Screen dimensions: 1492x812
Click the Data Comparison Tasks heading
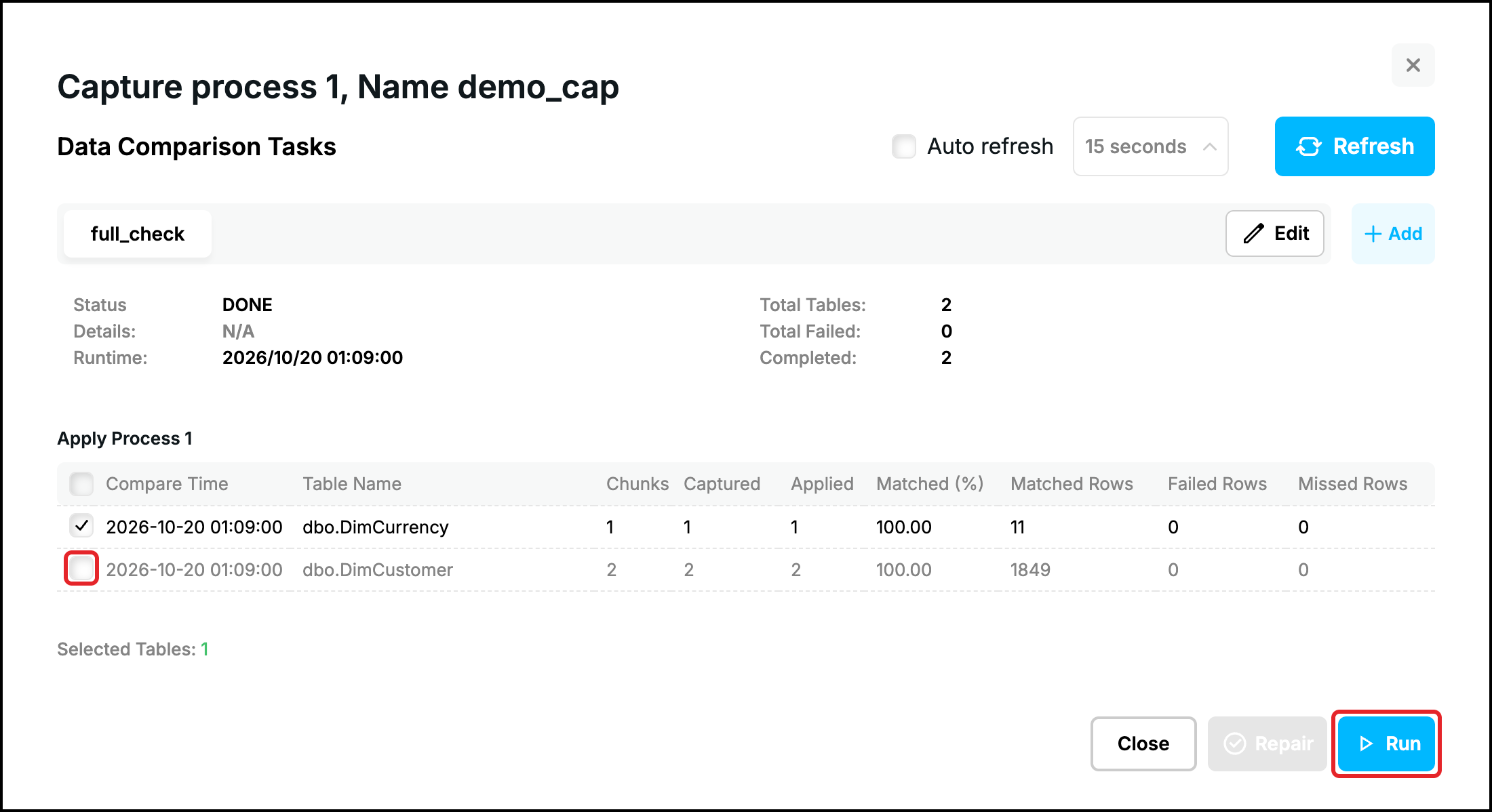pos(197,147)
